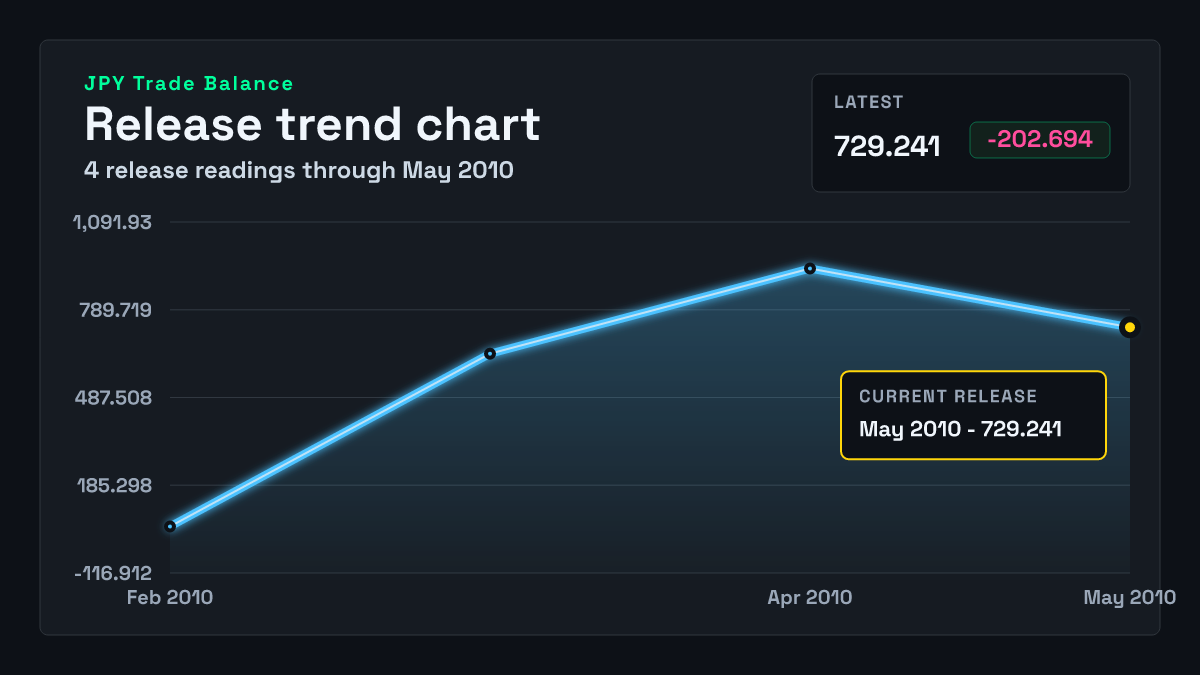Image resolution: width=1200 pixels, height=675 pixels.
Task: Click the 1,091.93 y-axis label
Action: point(112,222)
